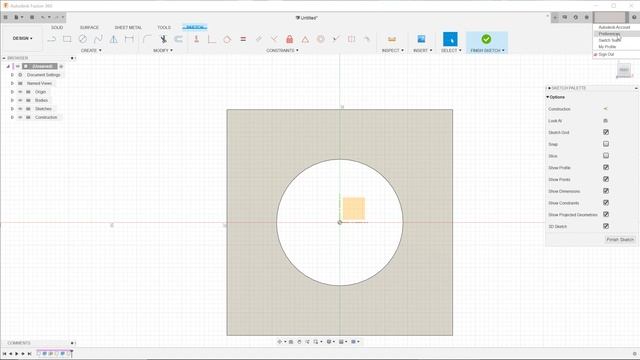Expand the Sketches tree node
Image resolution: width=640 pixels, height=360 pixels.
click(12, 109)
